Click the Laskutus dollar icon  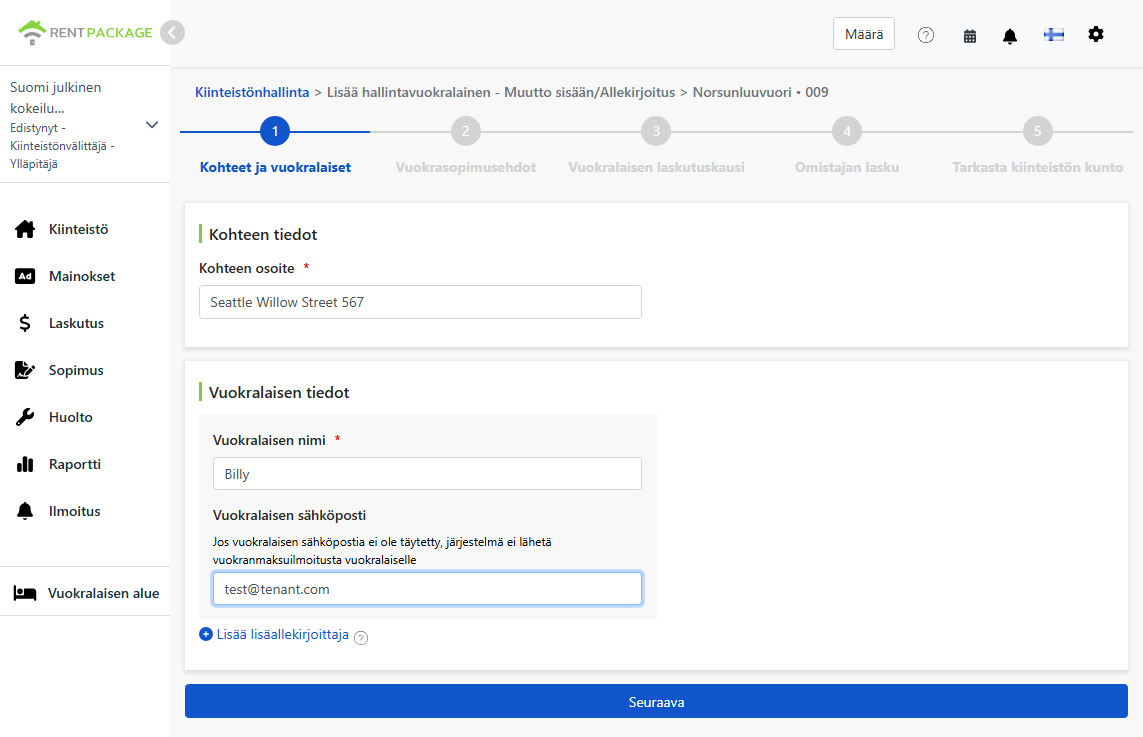(25, 323)
